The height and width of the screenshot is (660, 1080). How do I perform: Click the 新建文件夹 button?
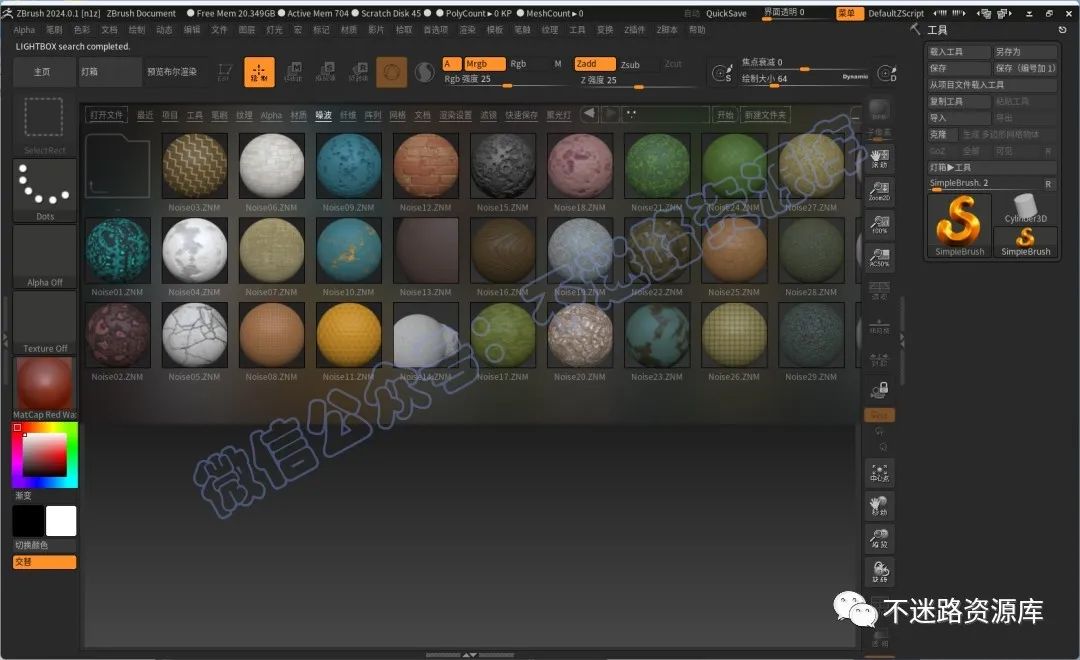[765, 115]
